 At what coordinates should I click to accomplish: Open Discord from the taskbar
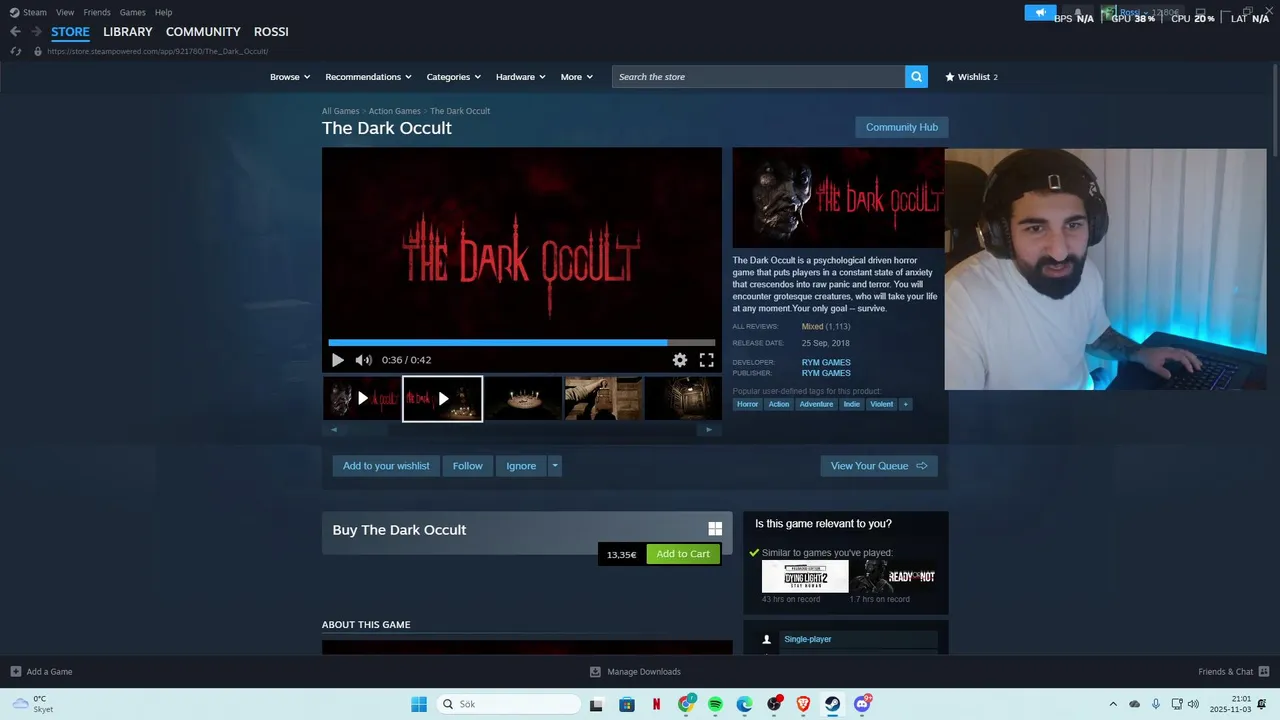tap(862, 704)
